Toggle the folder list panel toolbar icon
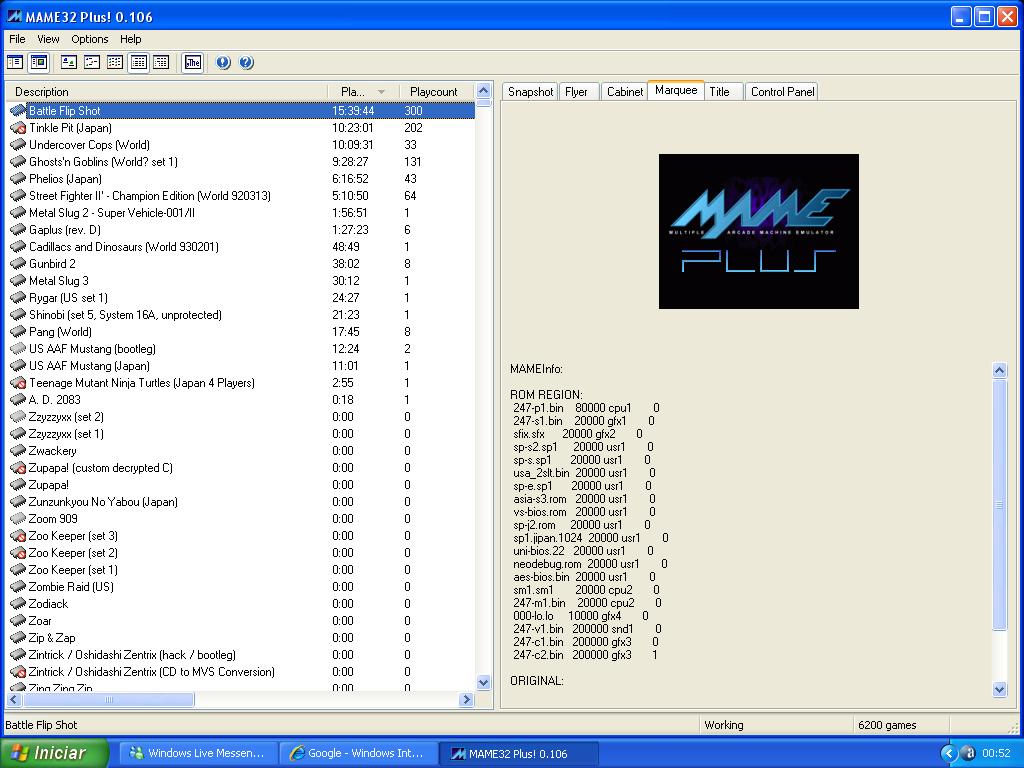The height and width of the screenshot is (768, 1024). pos(15,63)
